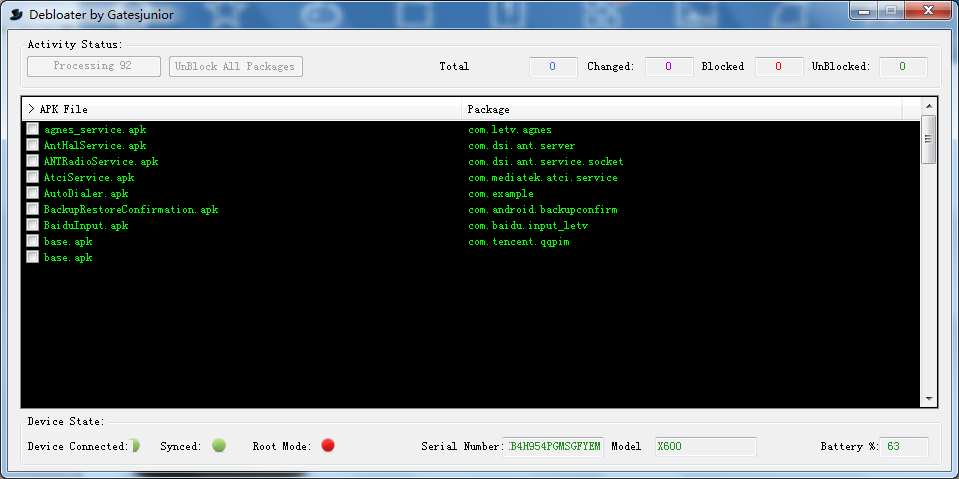Click the Processing 92 button
Viewport: 959px width, 479px height.
point(94,66)
